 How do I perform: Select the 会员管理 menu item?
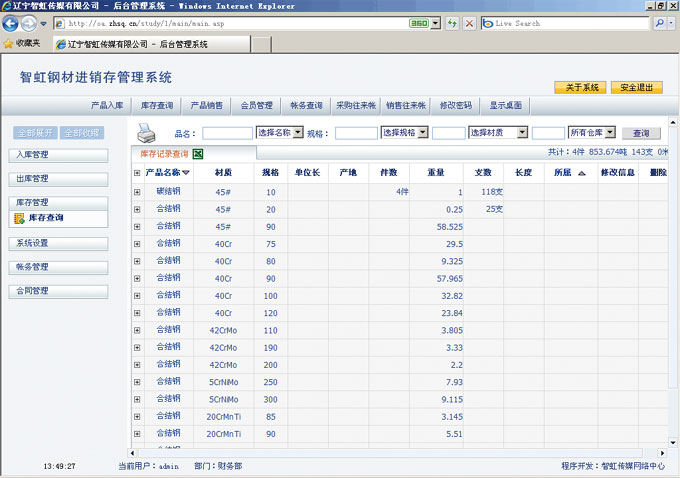256,105
